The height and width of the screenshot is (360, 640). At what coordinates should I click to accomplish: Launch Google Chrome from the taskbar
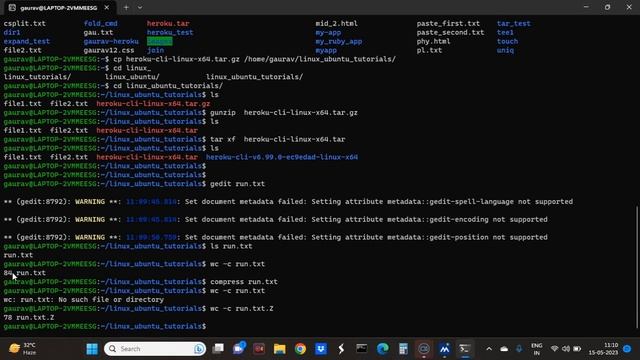pos(300,349)
